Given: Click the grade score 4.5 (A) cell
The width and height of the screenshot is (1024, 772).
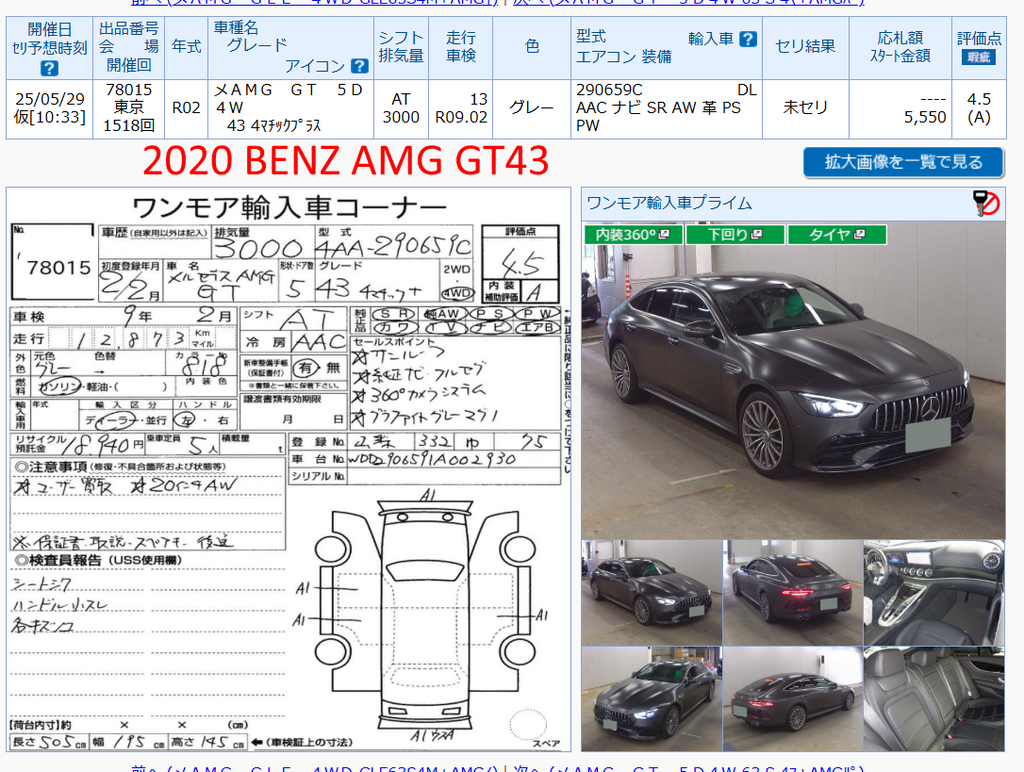Looking at the screenshot, I should (979, 108).
